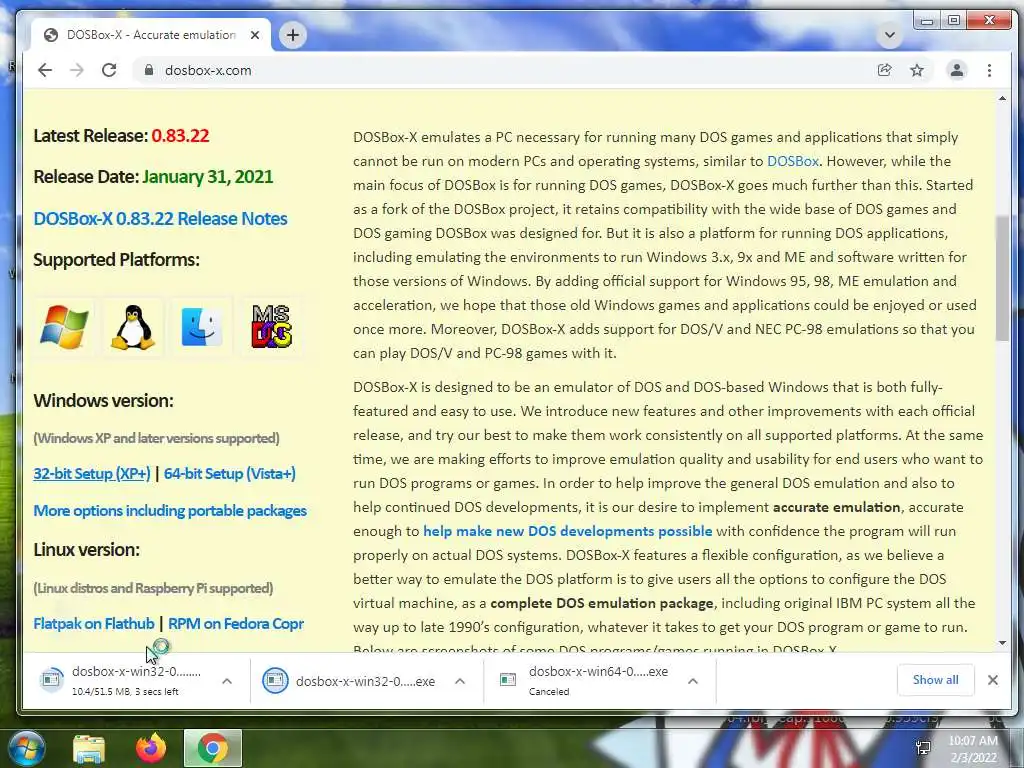Open More options including portable packages
1024x768 pixels.
(170, 511)
